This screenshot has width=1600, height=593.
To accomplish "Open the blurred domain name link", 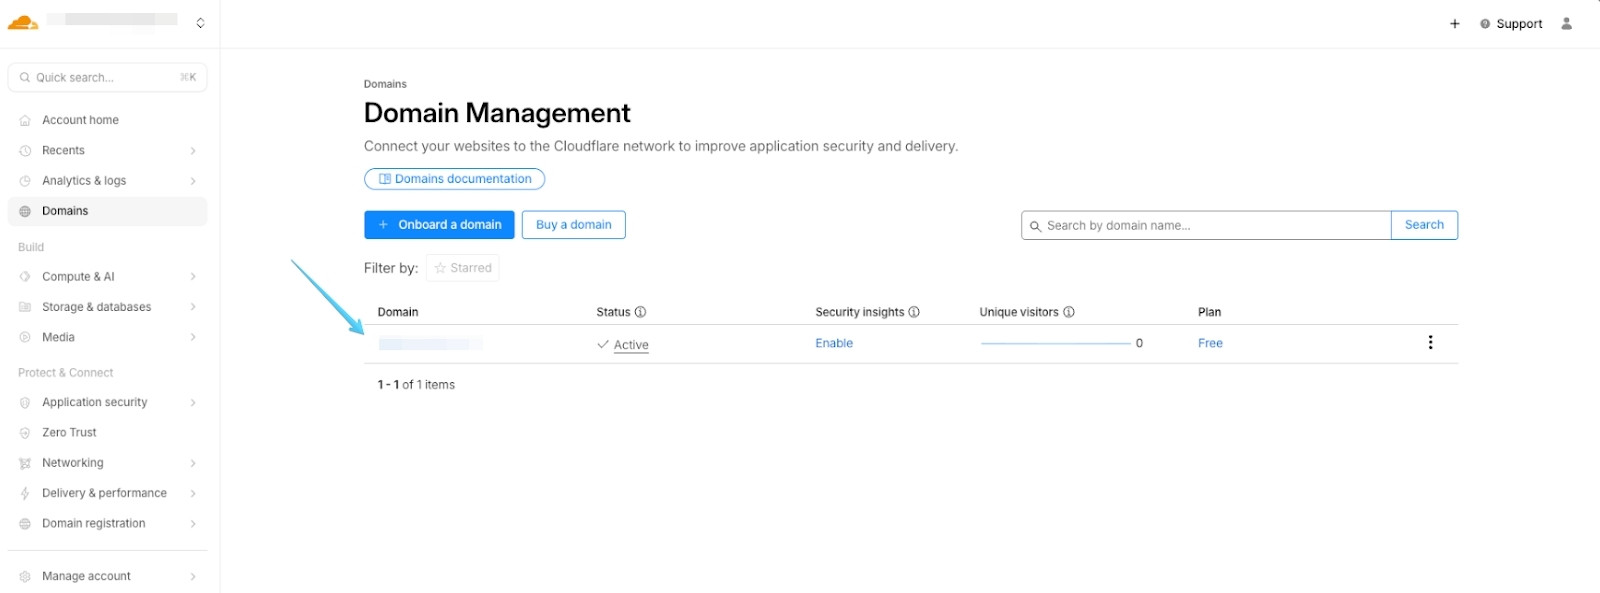I will pyautogui.click(x=430, y=344).
